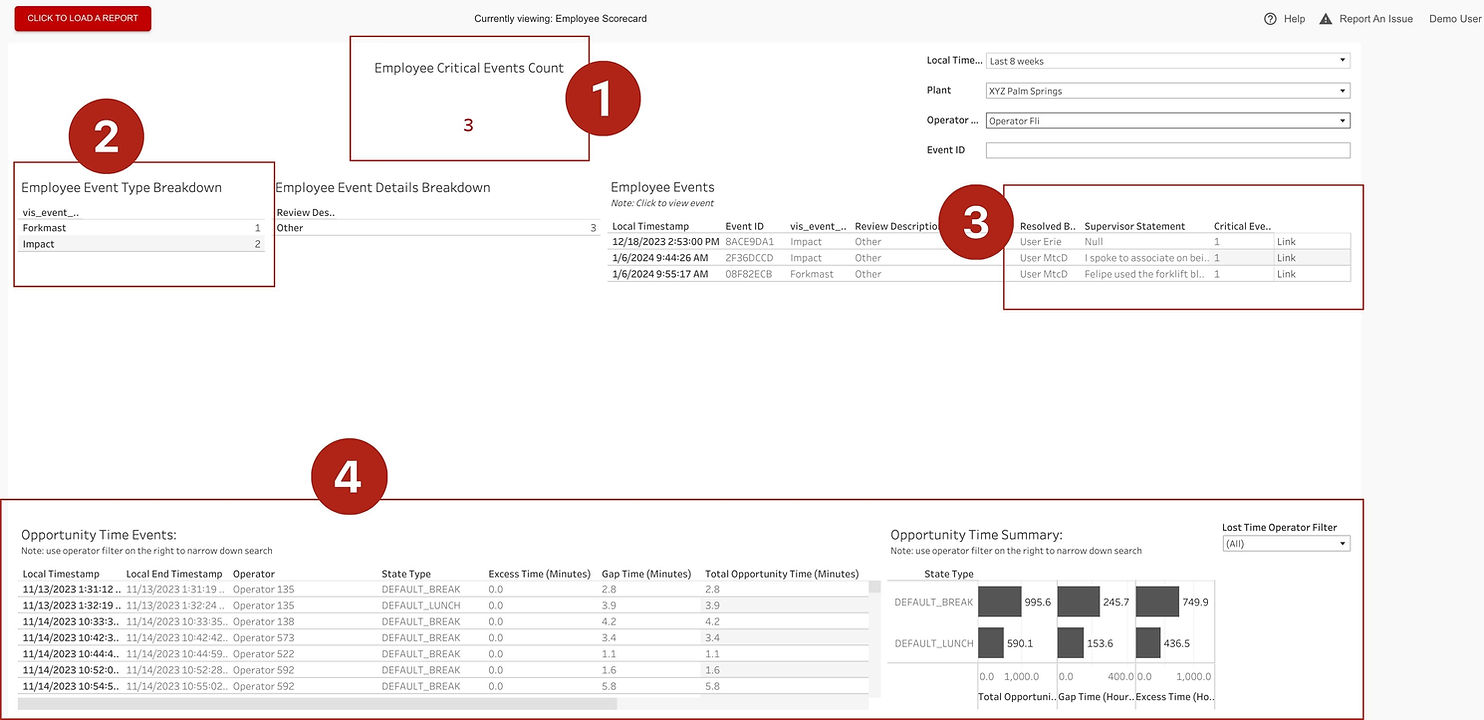The height and width of the screenshot is (720, 1484).
Task: Expand the Last 8 weeks time filter
Action: [1165, 60]
